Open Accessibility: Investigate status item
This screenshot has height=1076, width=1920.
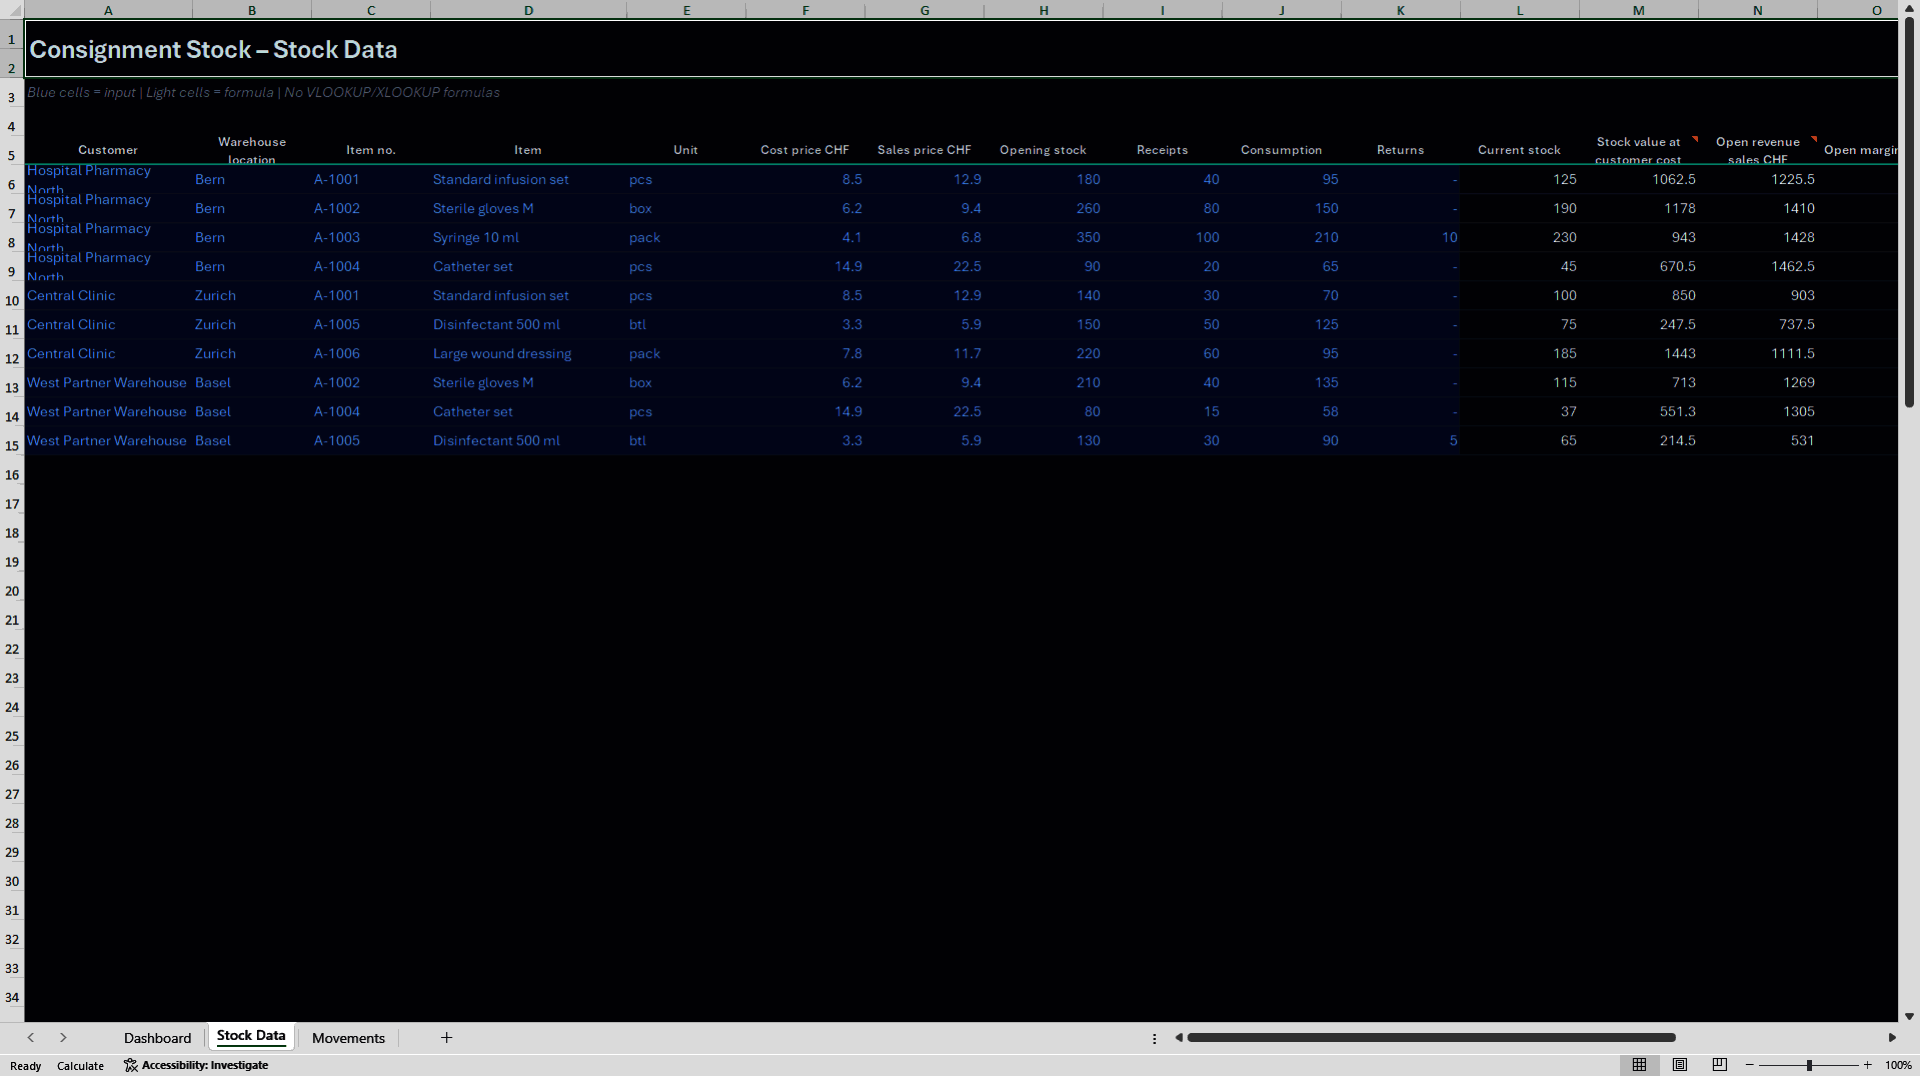pos(196,1065)
